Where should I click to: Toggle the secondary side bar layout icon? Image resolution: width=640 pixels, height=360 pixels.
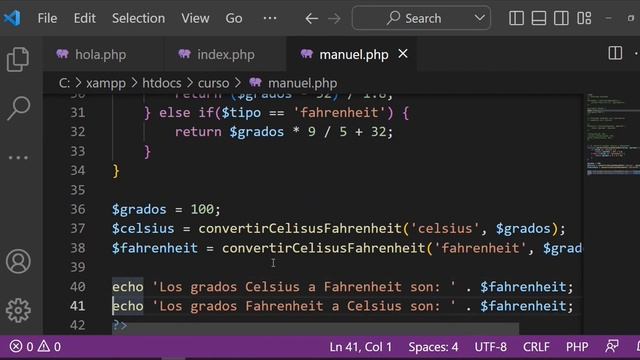[561, 18]
